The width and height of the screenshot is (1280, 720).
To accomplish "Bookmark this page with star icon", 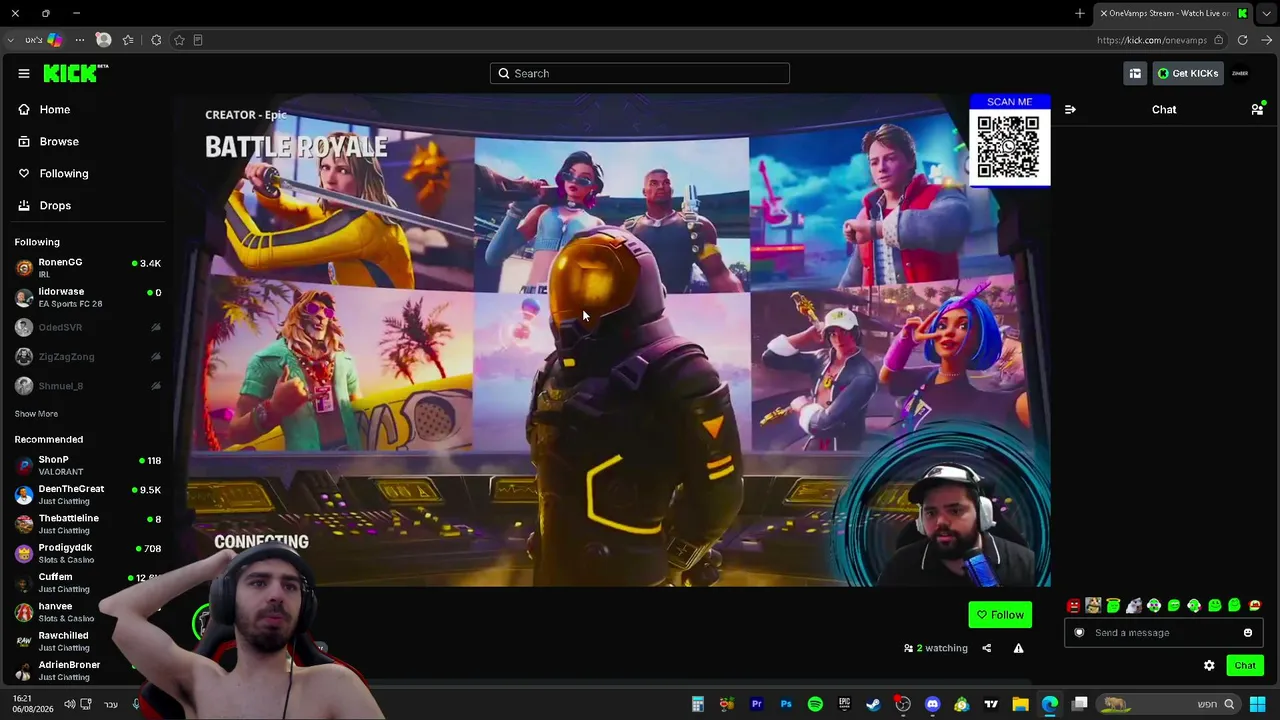I will coord(179,40).
